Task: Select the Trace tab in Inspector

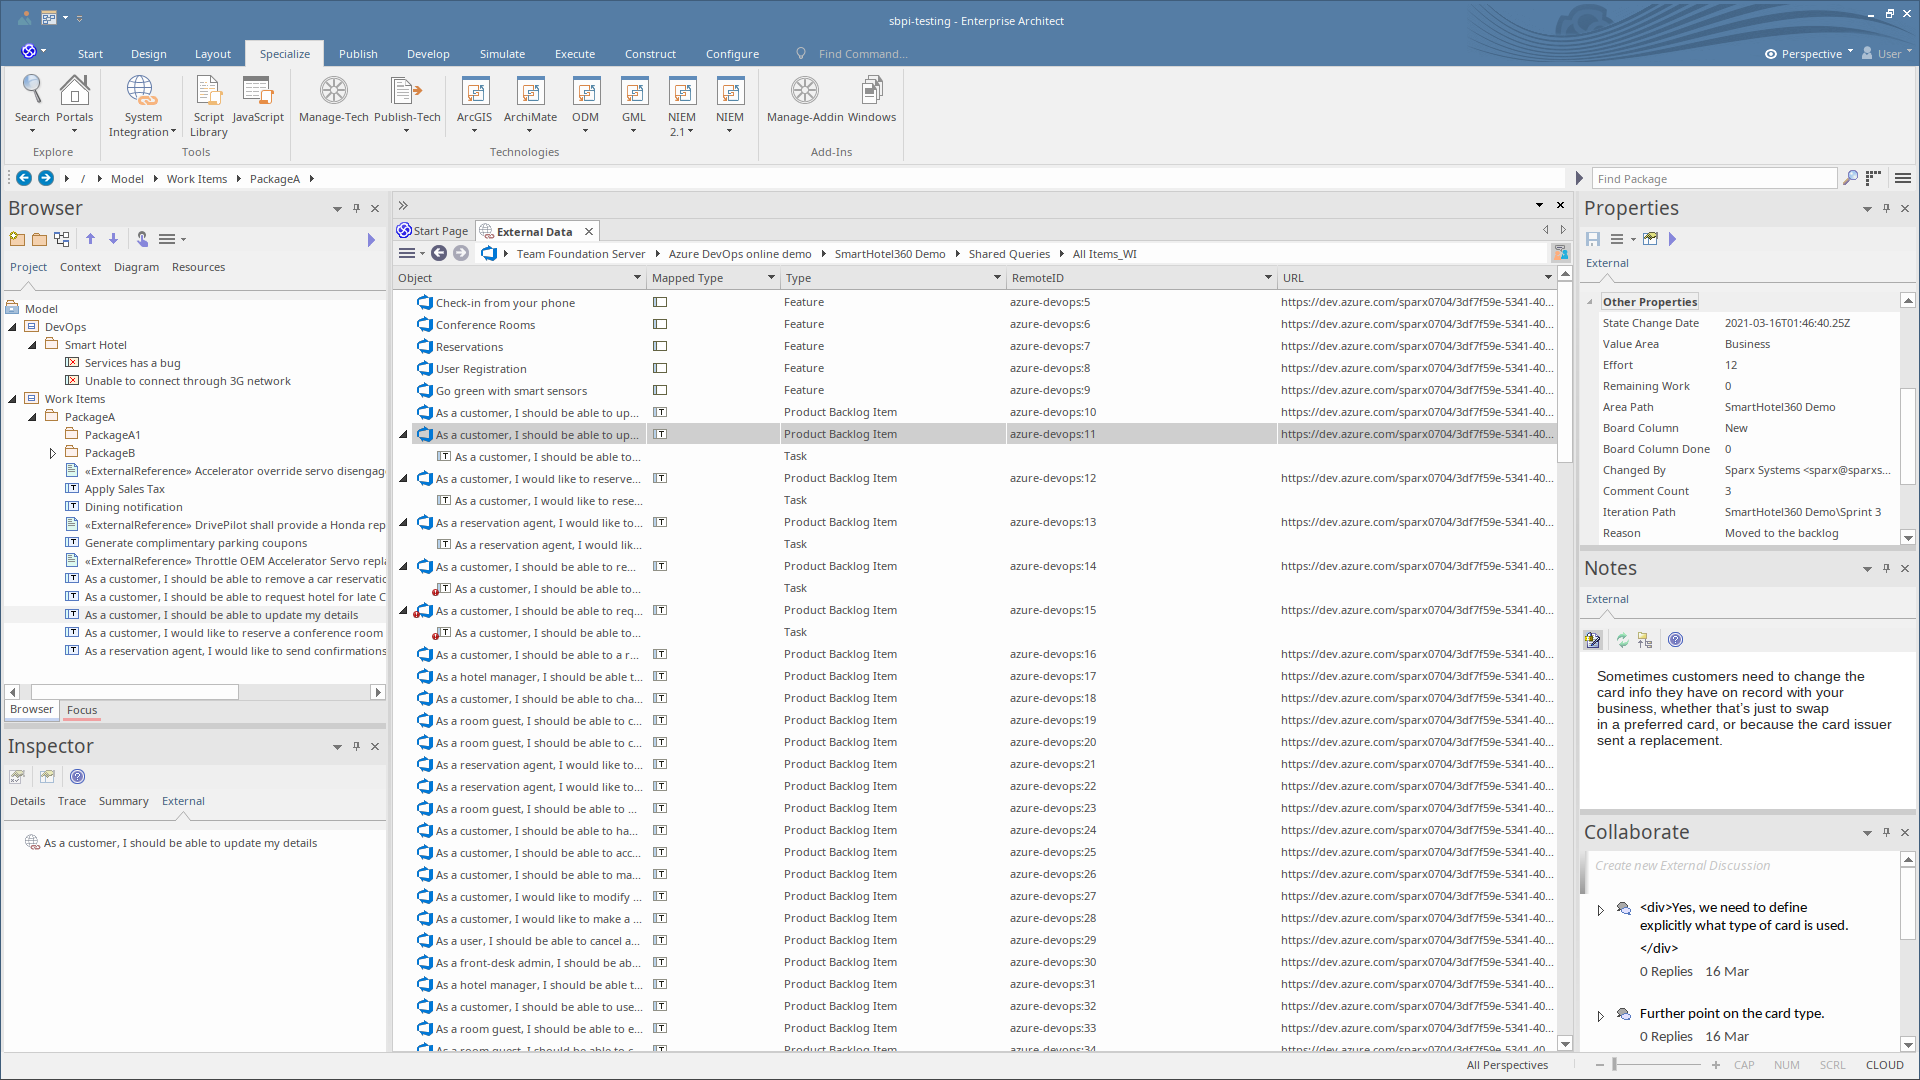Action: pos(71,801)
